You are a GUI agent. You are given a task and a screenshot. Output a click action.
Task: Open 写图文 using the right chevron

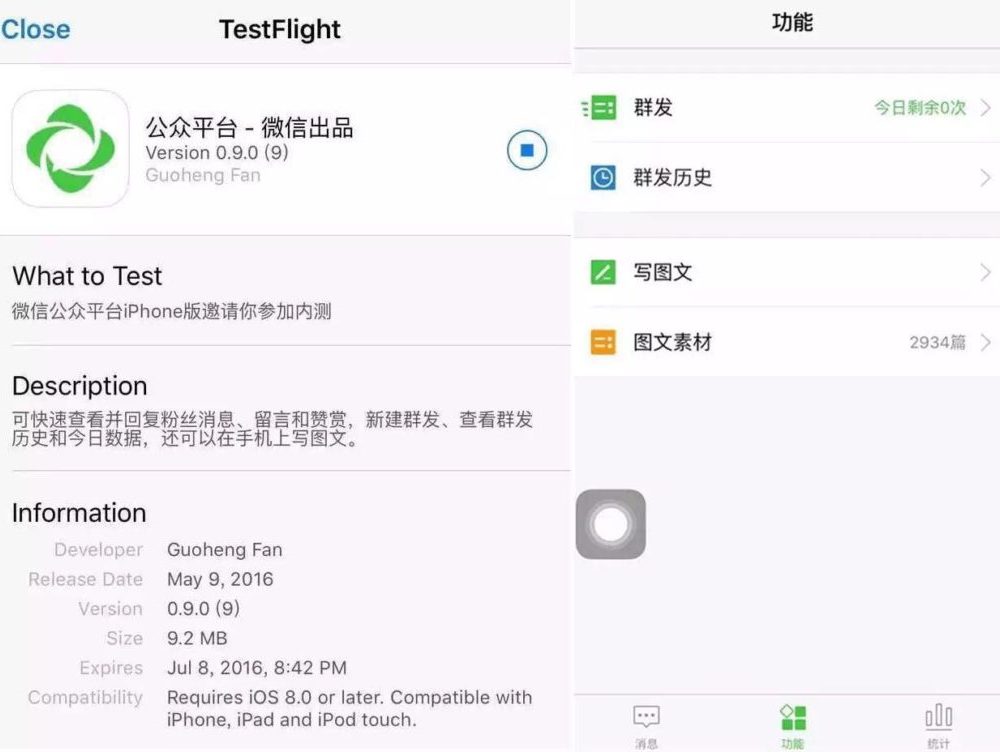(x=985, y=272)
